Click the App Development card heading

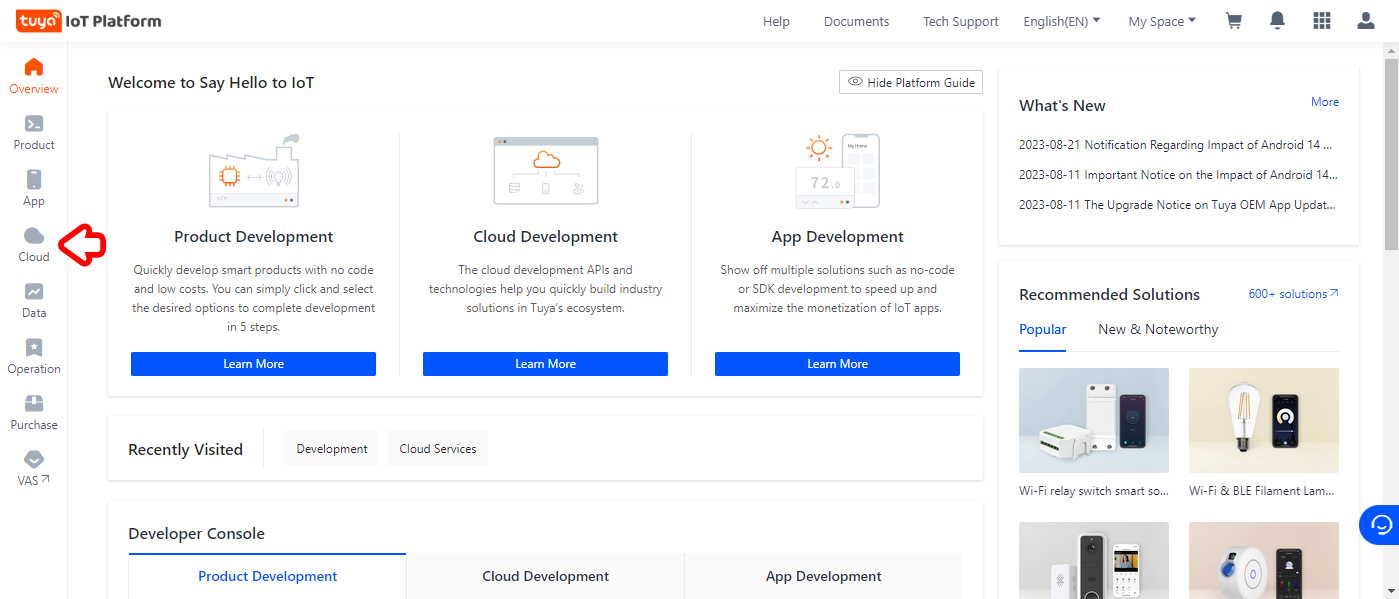838,237
